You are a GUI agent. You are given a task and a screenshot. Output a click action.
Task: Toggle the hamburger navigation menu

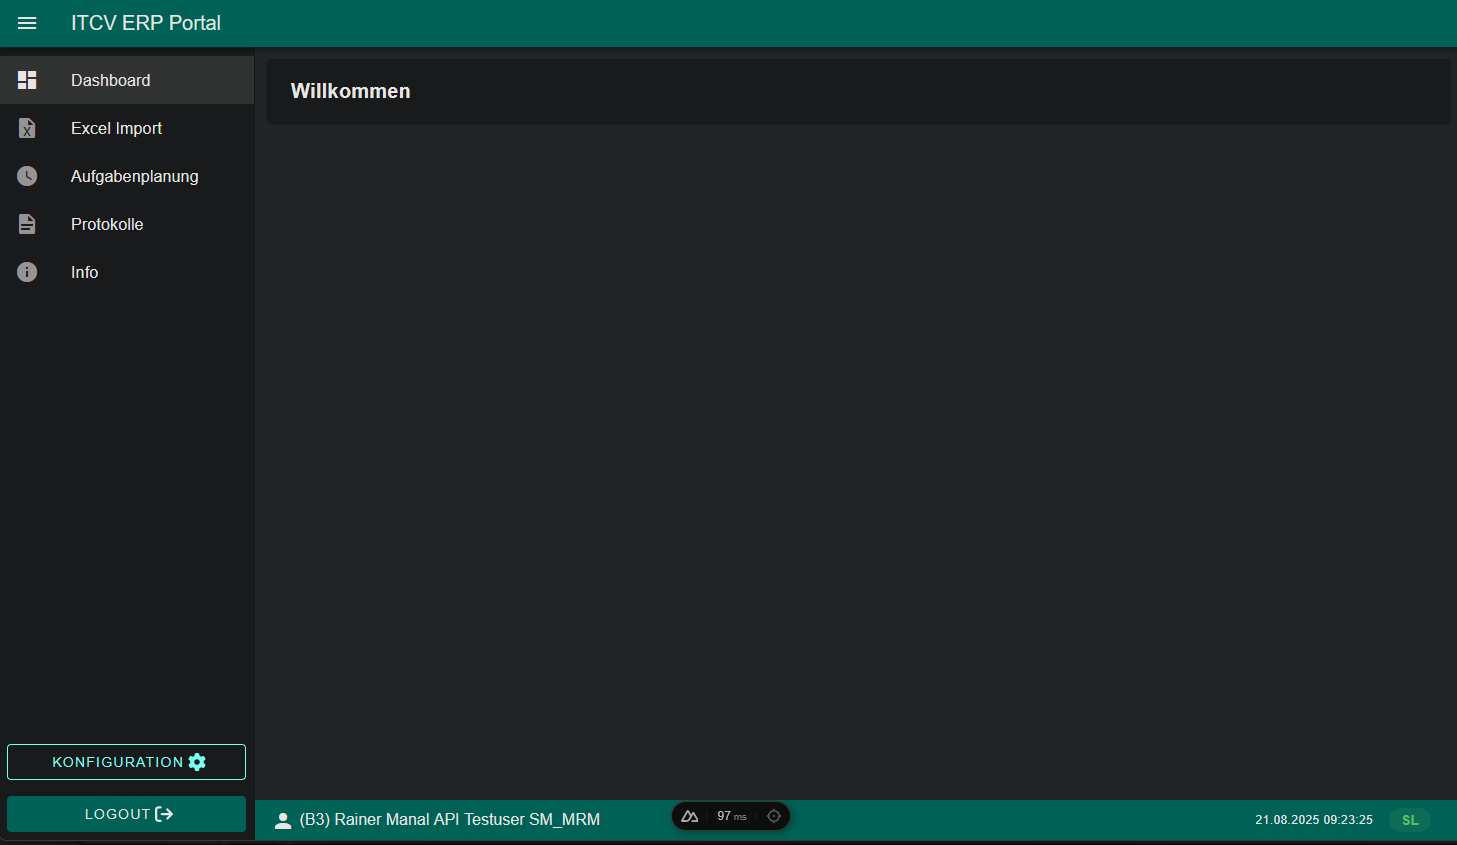click(x=27, y=23)
